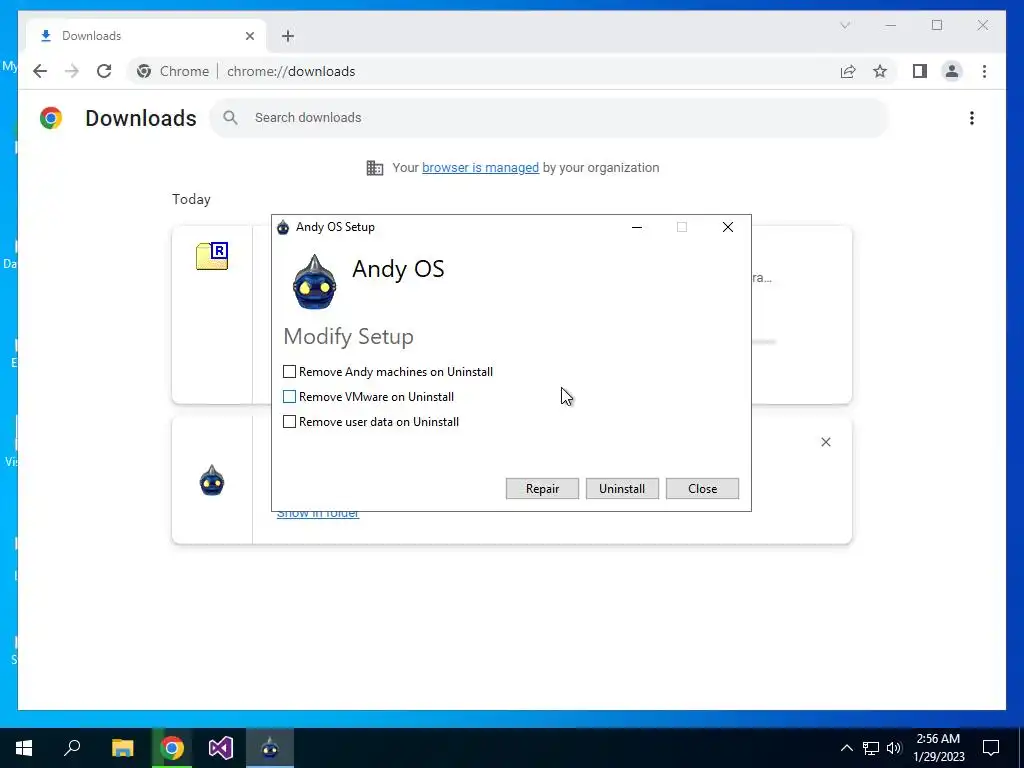This screenshot has height=768, width=1024.
Task: Click the managed organization building icon
Action: pos(375,168)
